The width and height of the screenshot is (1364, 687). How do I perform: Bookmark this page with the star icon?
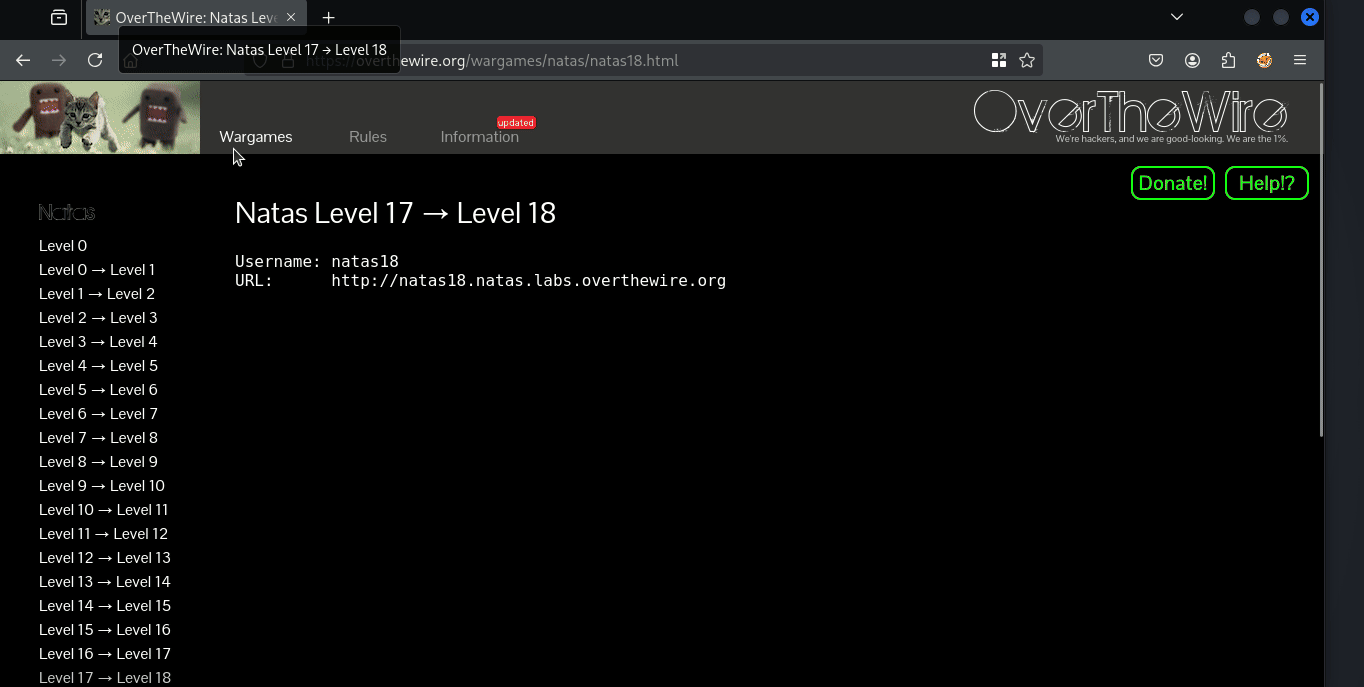coord(1027,60)
